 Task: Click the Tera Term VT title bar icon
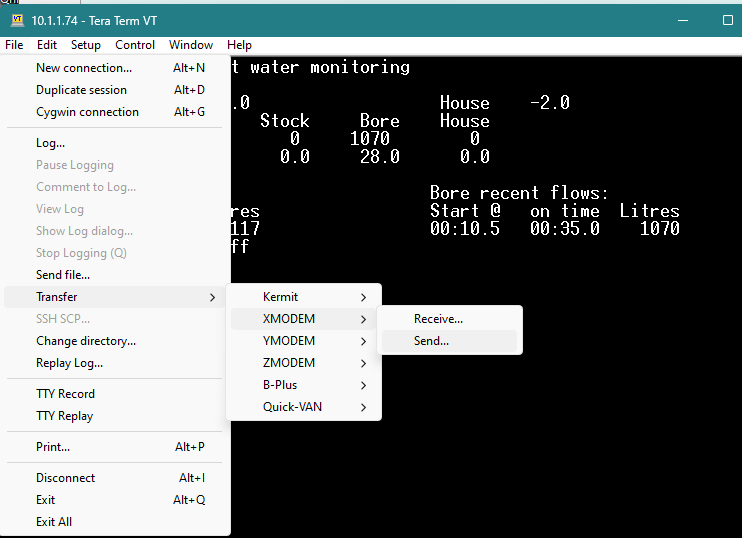click(16, 20)
